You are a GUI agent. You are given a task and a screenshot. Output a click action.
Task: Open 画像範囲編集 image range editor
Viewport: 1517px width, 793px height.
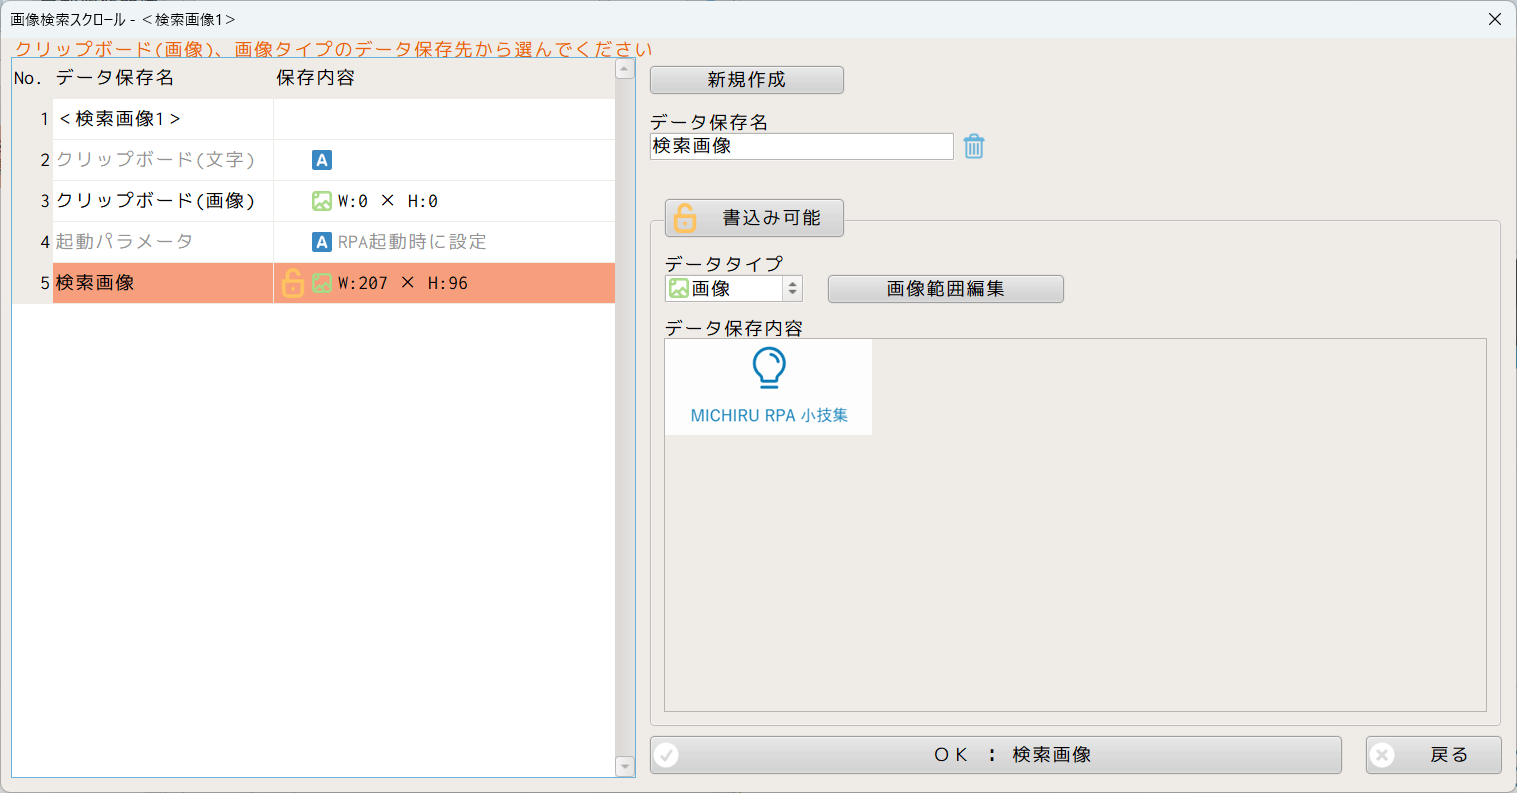[945, 289]
